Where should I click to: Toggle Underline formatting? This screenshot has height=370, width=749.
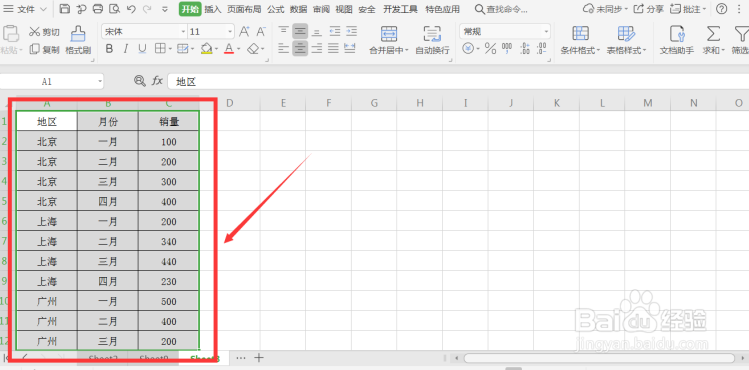[x=142, y=49]
